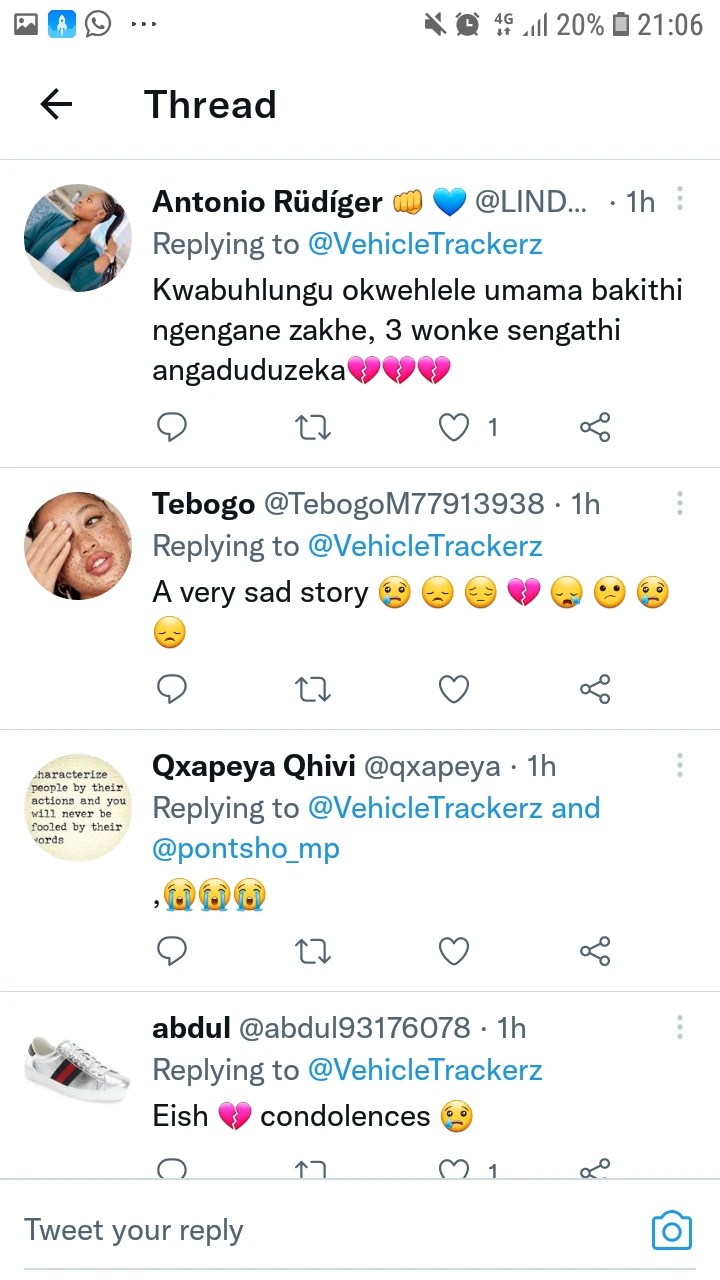Retweet Tebogo's sad story tweet
The height and width of the screenshot is (1280, 720).
click(x=313, y=690)
